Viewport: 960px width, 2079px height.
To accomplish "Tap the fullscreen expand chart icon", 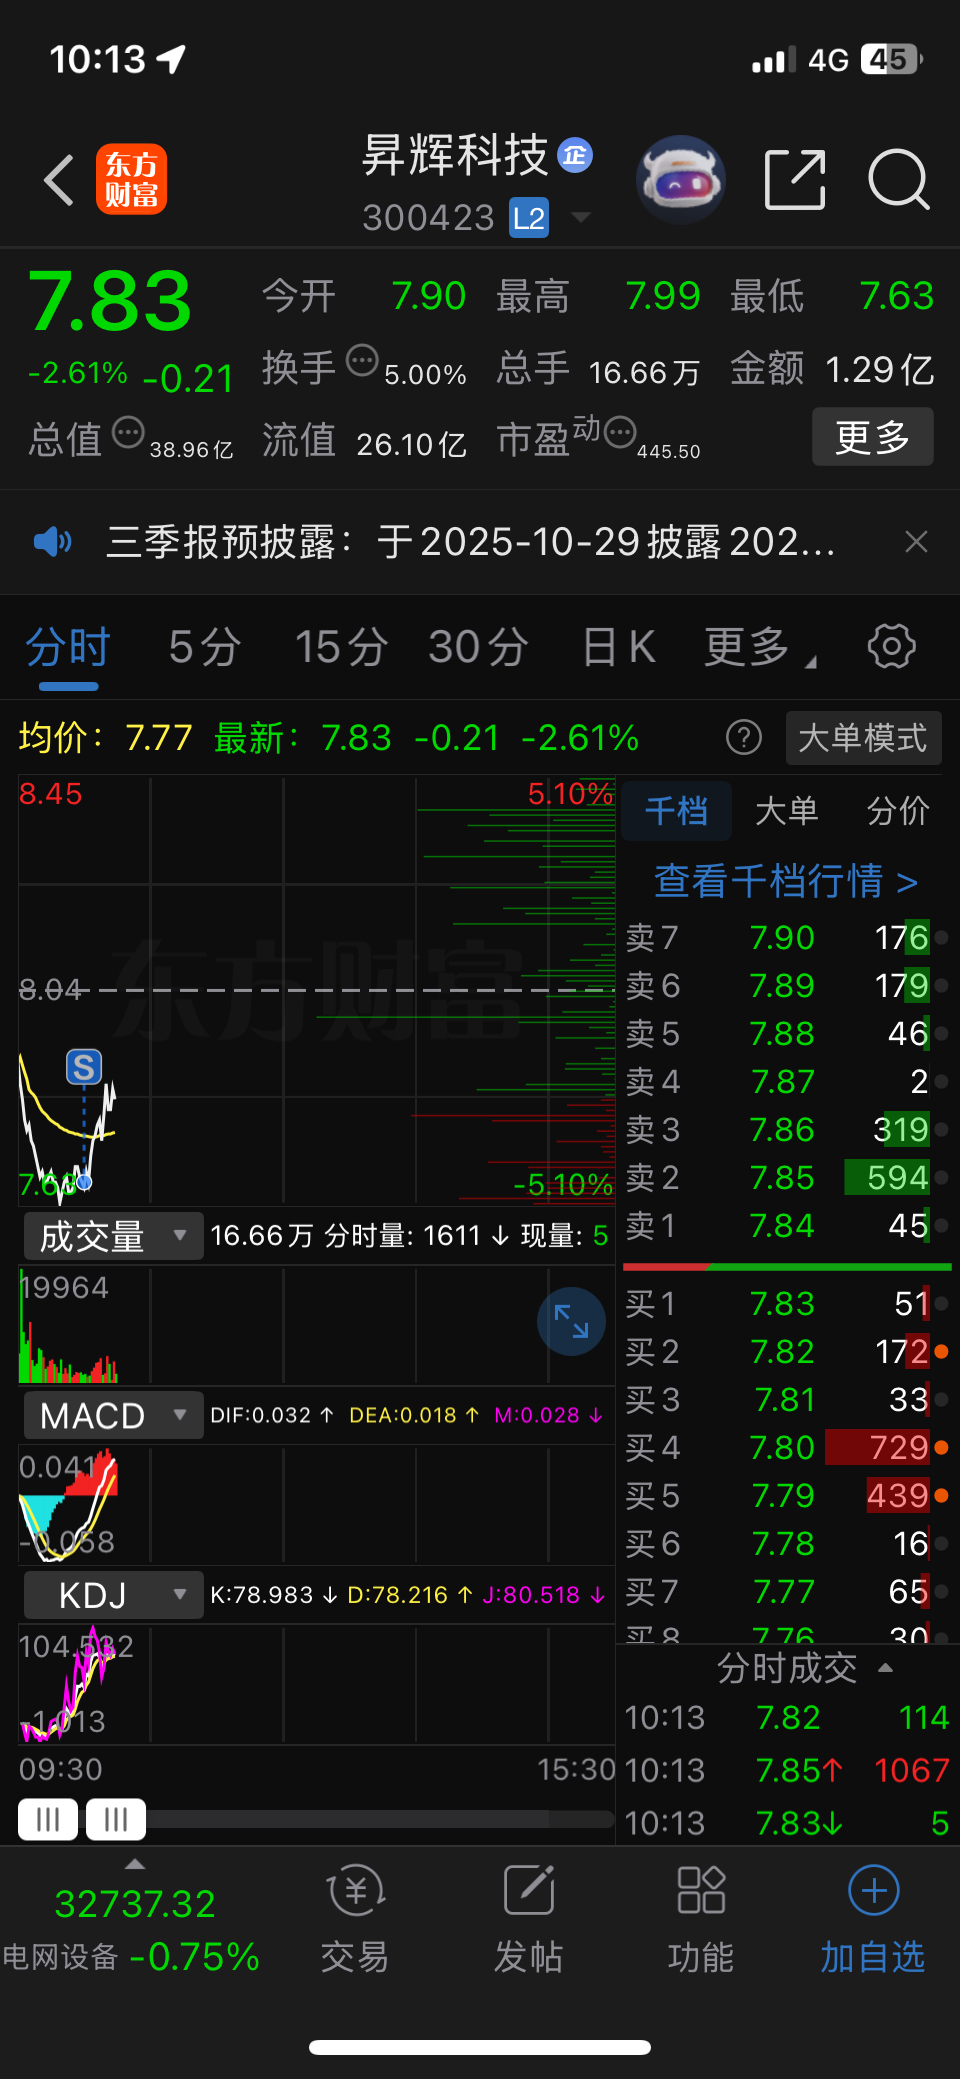I will point(571,1321).
